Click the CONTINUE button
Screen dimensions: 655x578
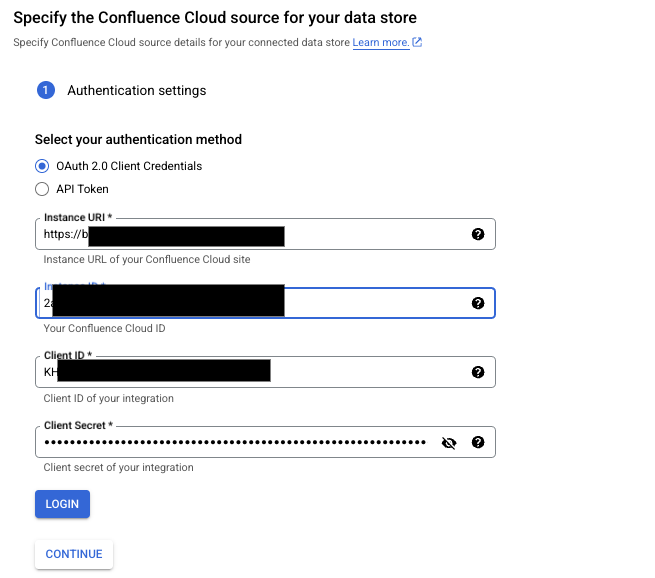74,554
